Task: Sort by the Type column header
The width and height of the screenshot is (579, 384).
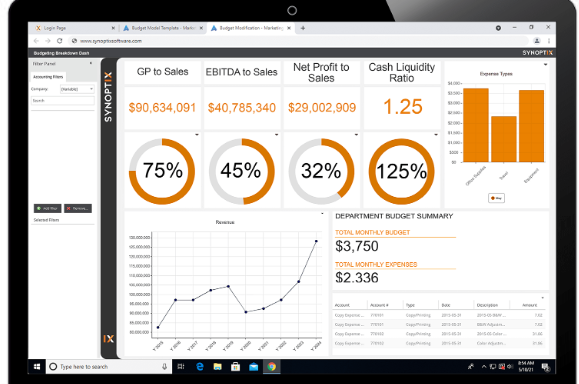Action: point(410,305)
